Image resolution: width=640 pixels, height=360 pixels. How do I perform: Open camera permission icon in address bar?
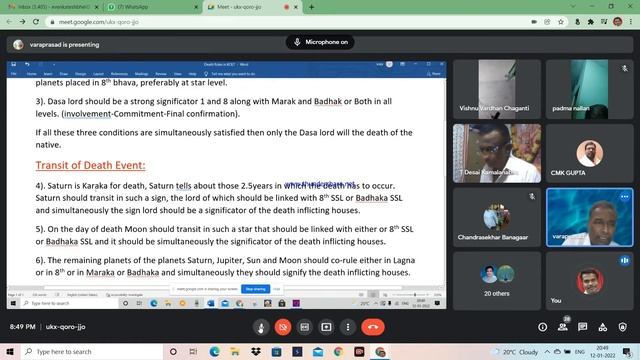pyautogui.click(x=534, y=22)
